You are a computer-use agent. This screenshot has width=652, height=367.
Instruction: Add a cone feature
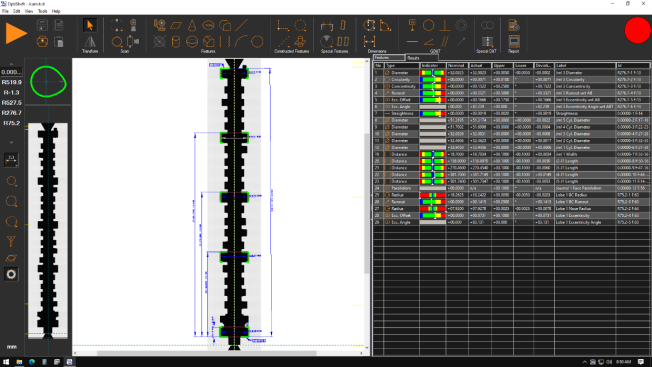192,26
